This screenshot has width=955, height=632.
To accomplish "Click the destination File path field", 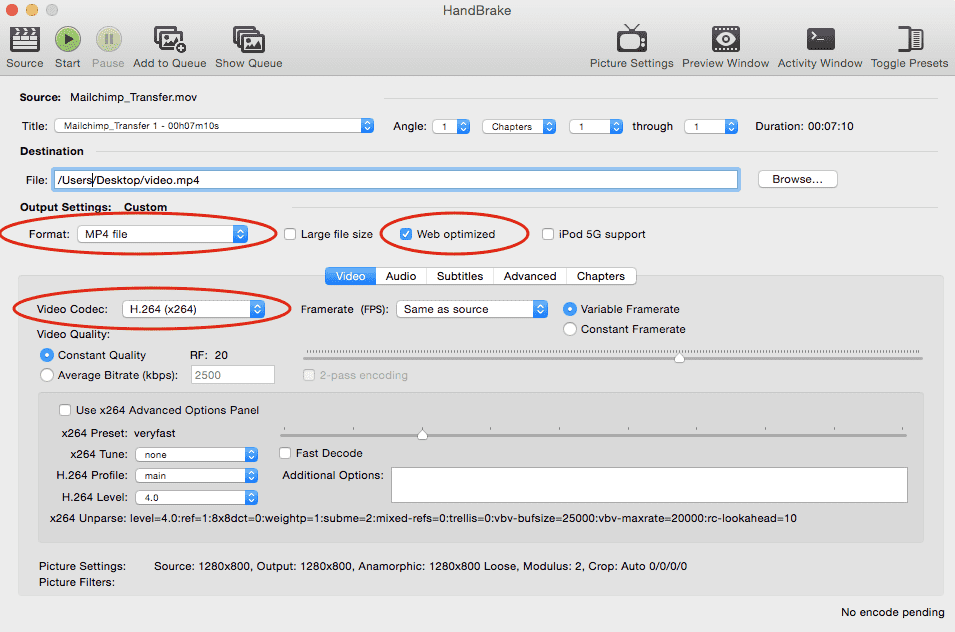I will click(396, 180).
